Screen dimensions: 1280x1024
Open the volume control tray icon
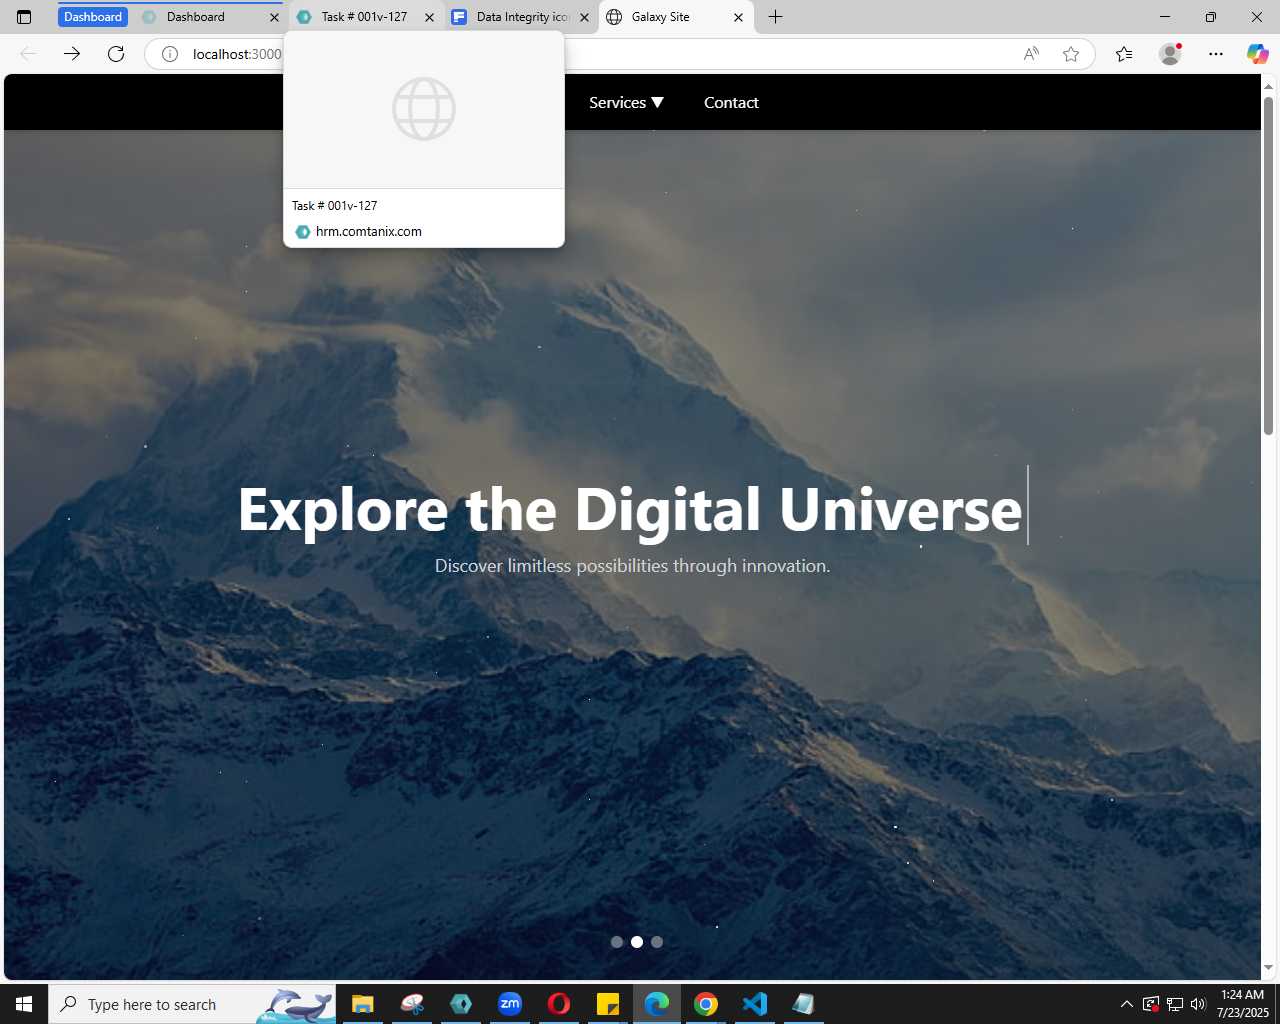coord(1198,1004)
